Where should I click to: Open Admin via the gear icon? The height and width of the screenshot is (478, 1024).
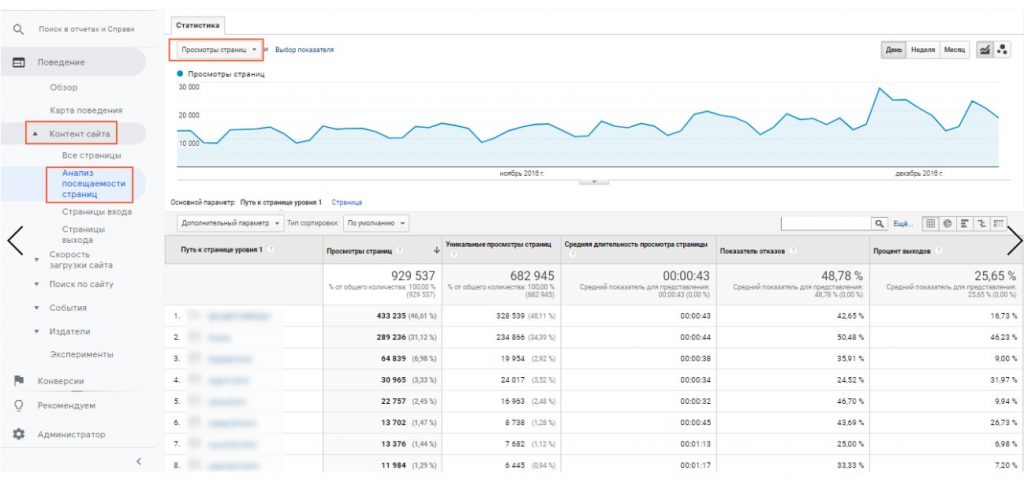pos(18,435)
